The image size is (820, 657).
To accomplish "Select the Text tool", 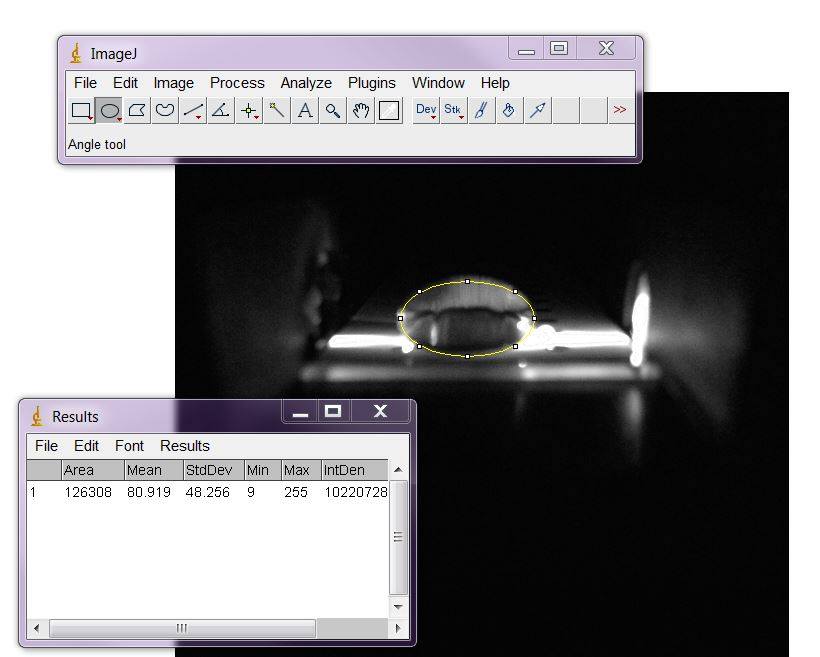I will coord(305,110).
